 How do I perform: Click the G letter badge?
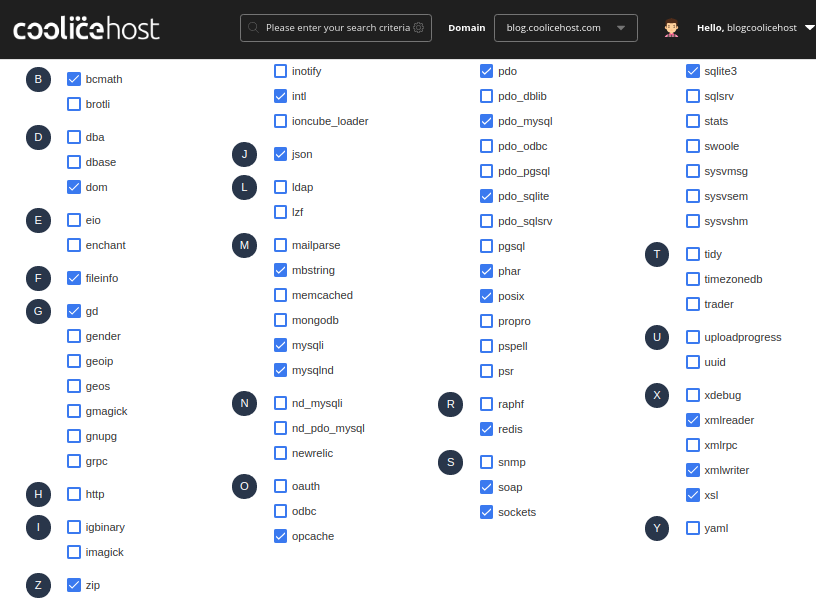point(39,312)
